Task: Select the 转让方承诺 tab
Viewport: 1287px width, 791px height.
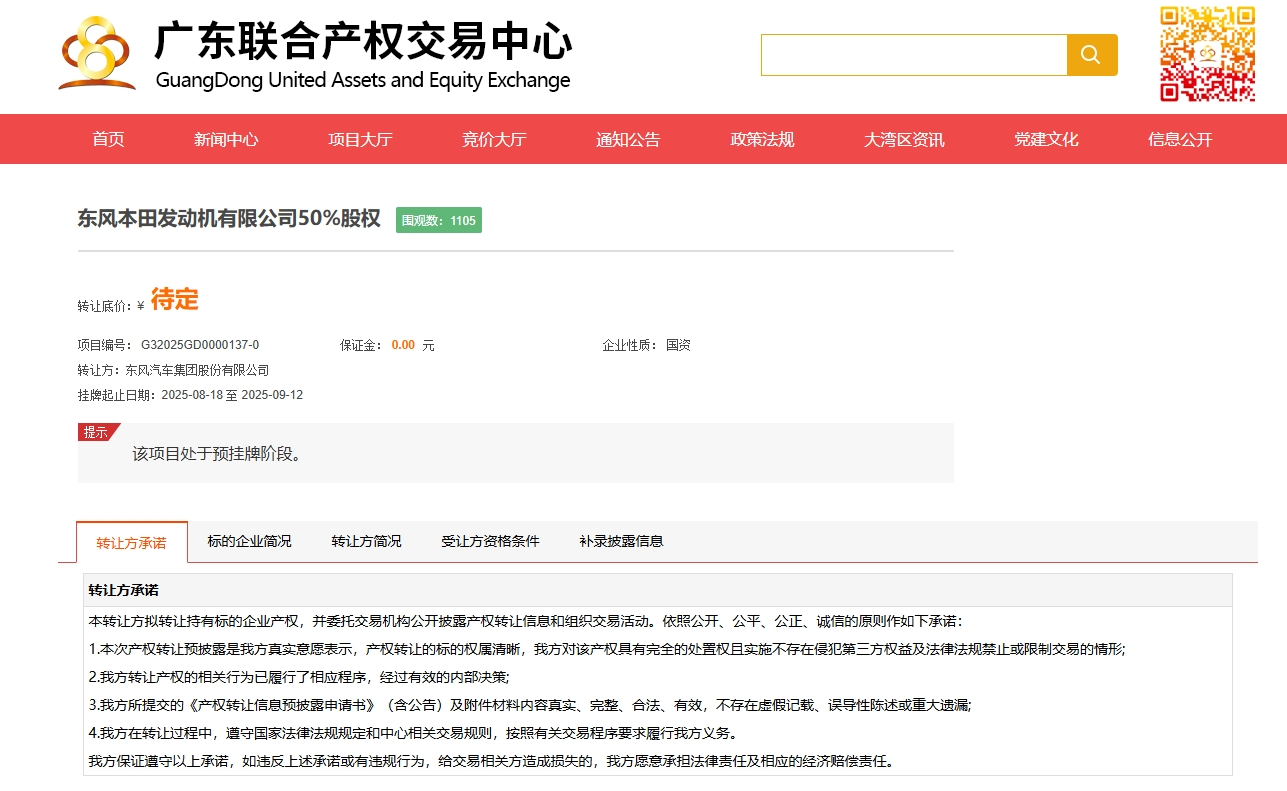Action: [131, 542]
